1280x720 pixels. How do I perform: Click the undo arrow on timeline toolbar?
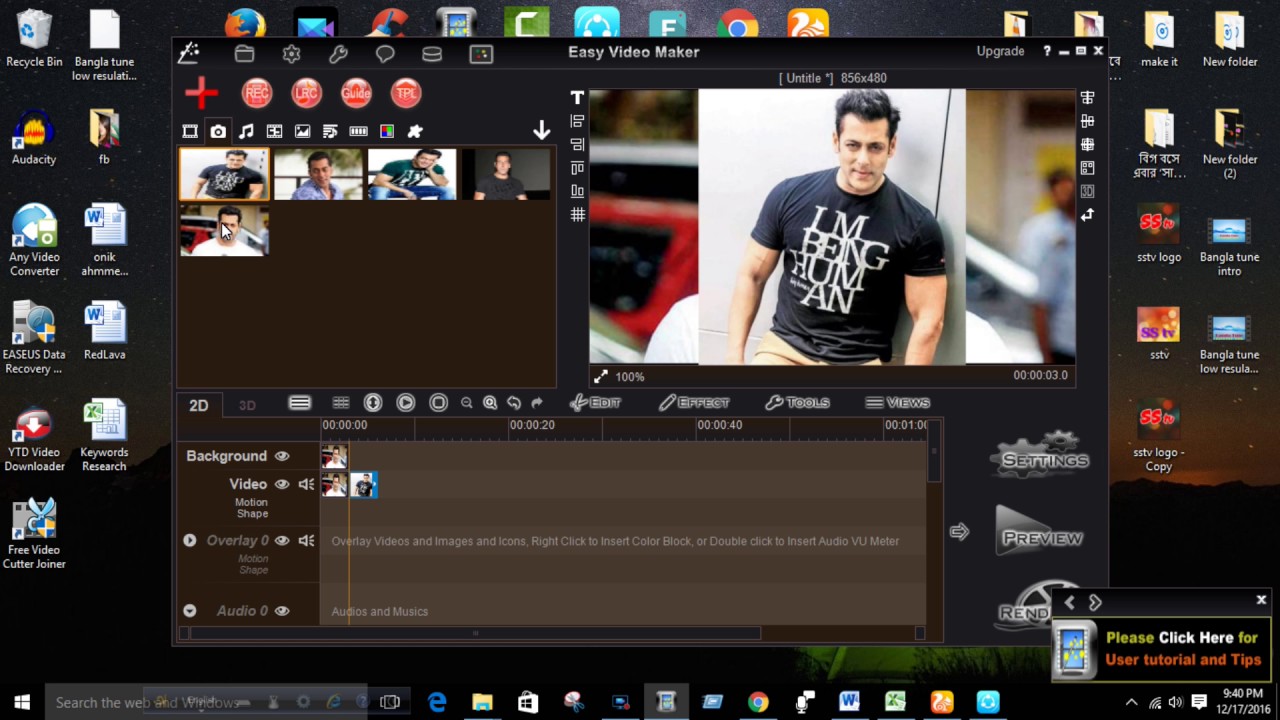tap(514, 403)
